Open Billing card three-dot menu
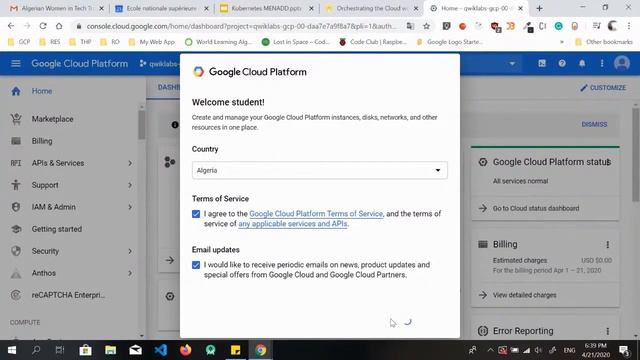This screenshot has height=360, width=640. point(608,244)
